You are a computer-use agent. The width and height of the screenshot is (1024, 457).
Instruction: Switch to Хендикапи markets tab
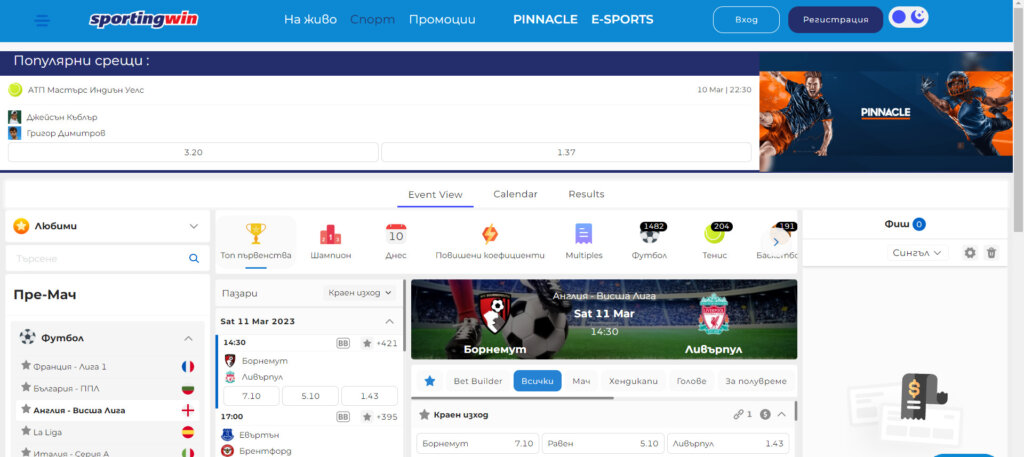point(633,381)
